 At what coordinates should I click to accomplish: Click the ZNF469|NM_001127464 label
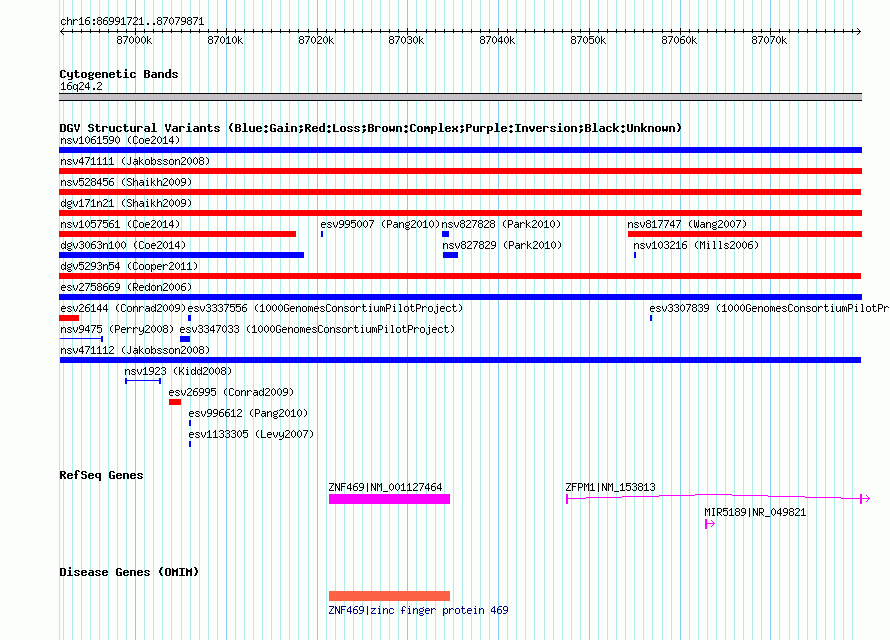coord(385,487)
